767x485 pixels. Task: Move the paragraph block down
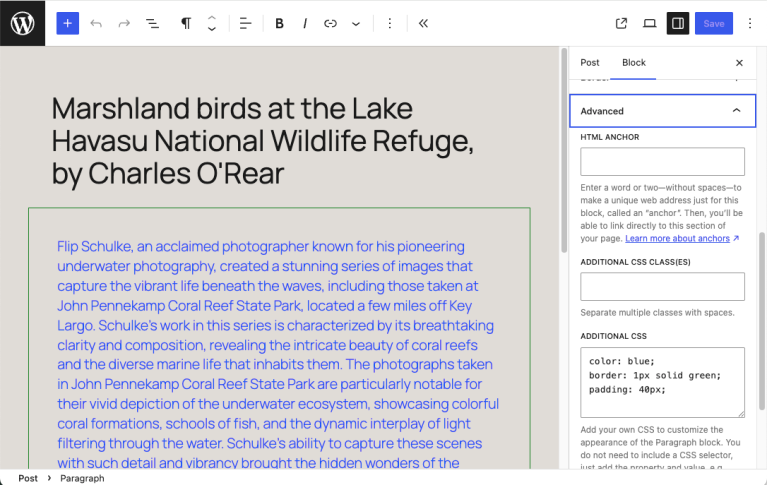pos(212,29)
